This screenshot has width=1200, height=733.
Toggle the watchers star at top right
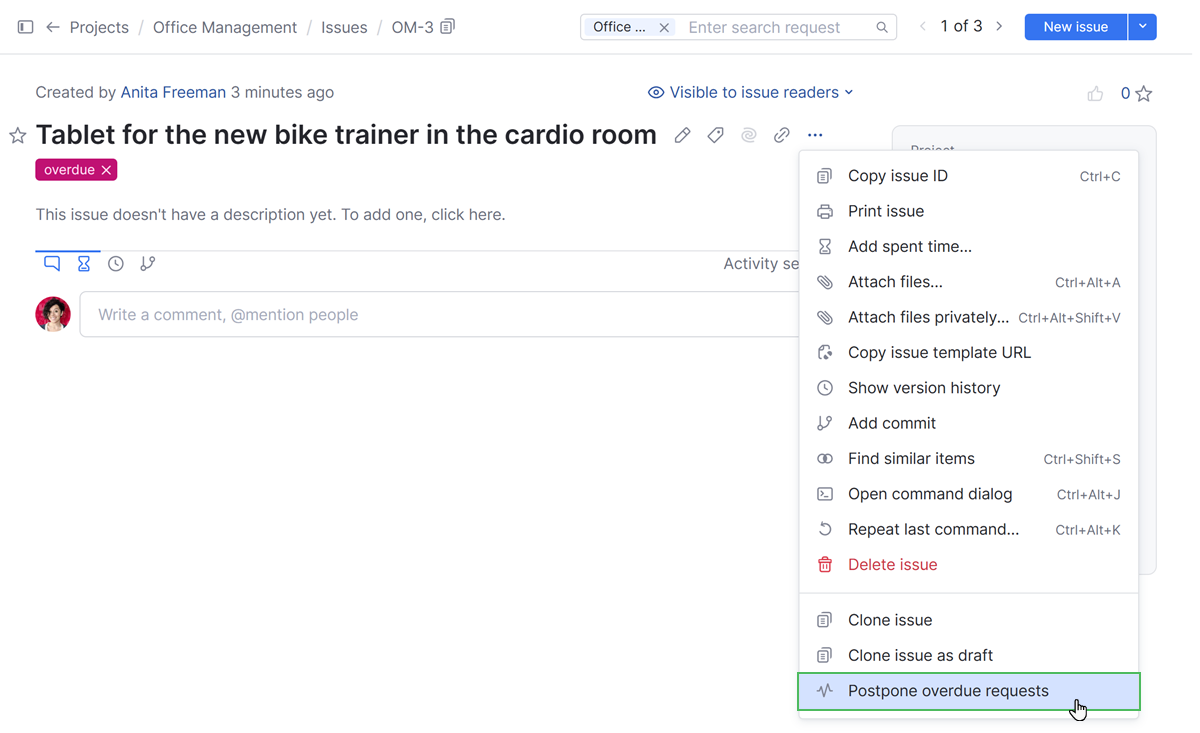[x=1144, y=94]
